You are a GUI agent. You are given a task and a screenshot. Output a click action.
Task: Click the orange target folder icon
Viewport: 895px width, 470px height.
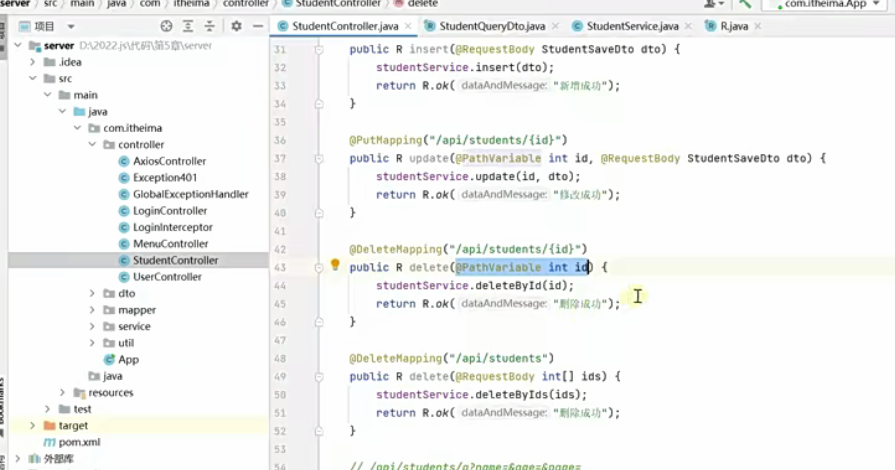coord(50,425)
